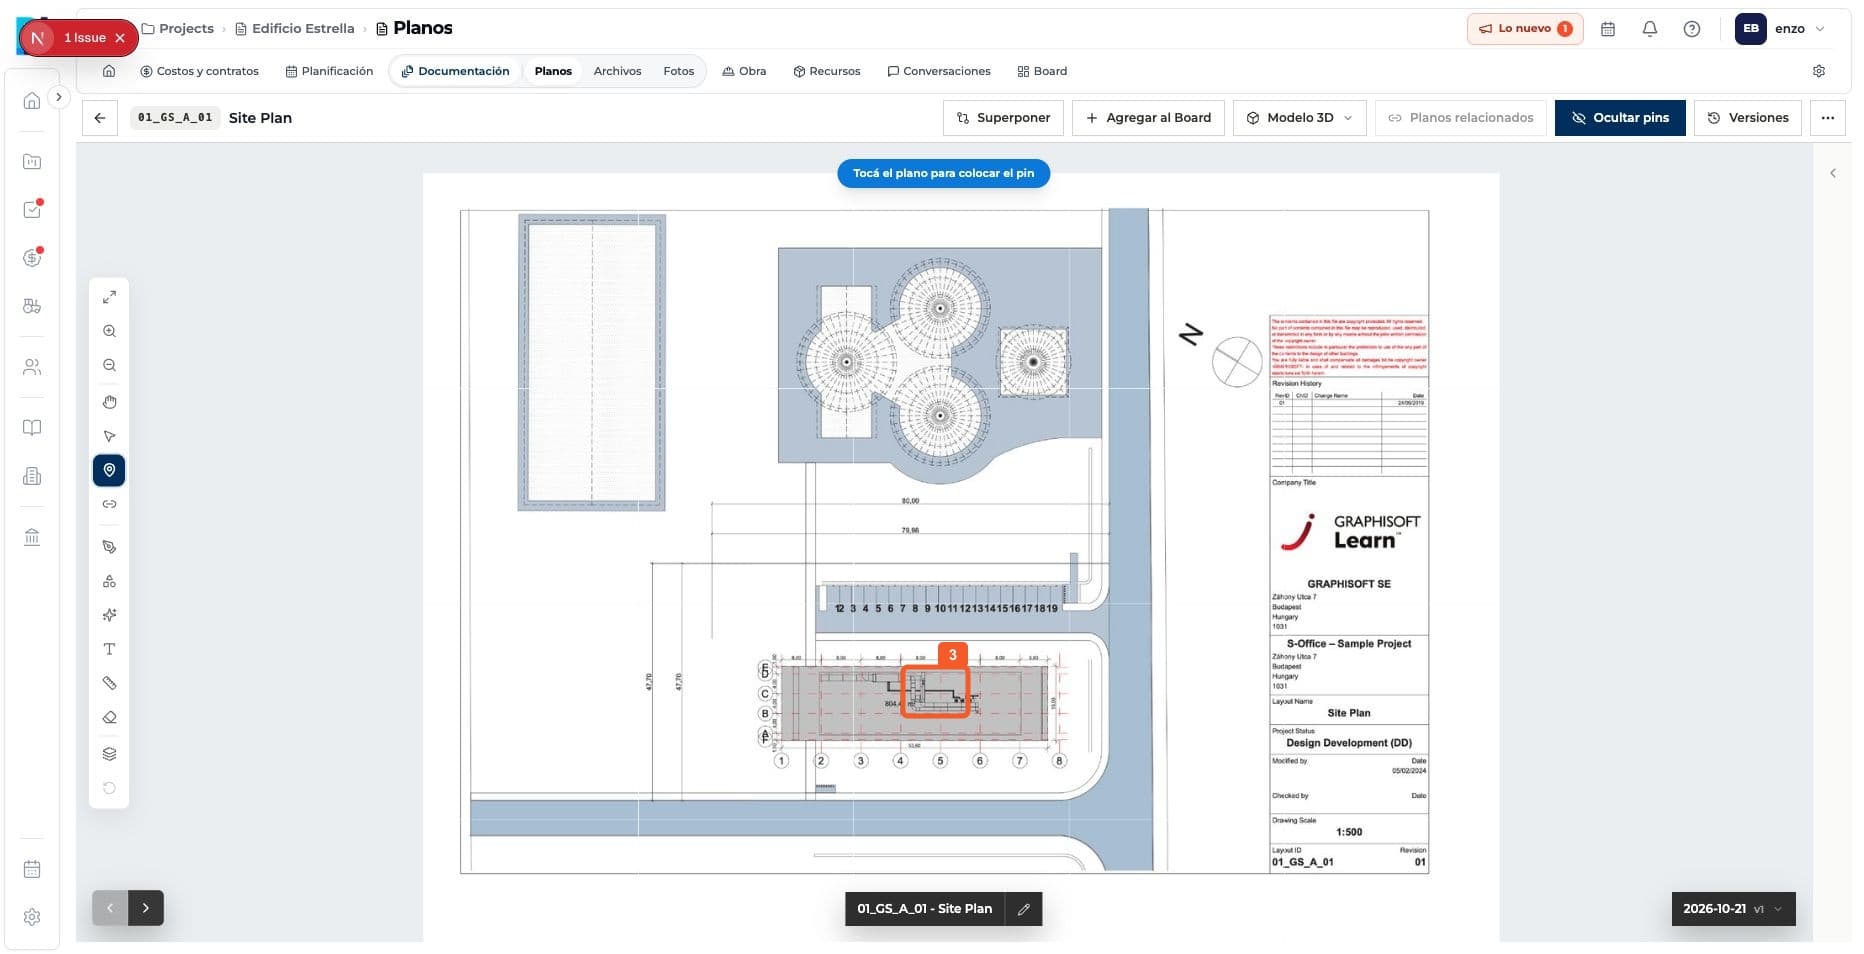Open the version date 2026-10-21 dropdown
The height and width of the screenshot is (954, 1864).
click(1733, 909)
